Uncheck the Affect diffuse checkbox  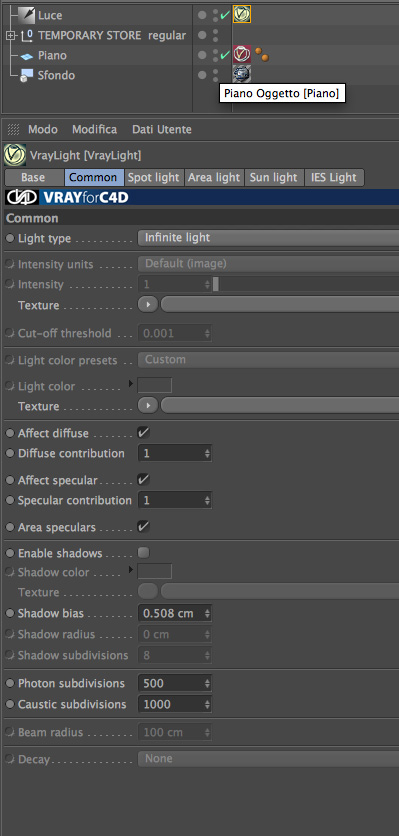143,432
